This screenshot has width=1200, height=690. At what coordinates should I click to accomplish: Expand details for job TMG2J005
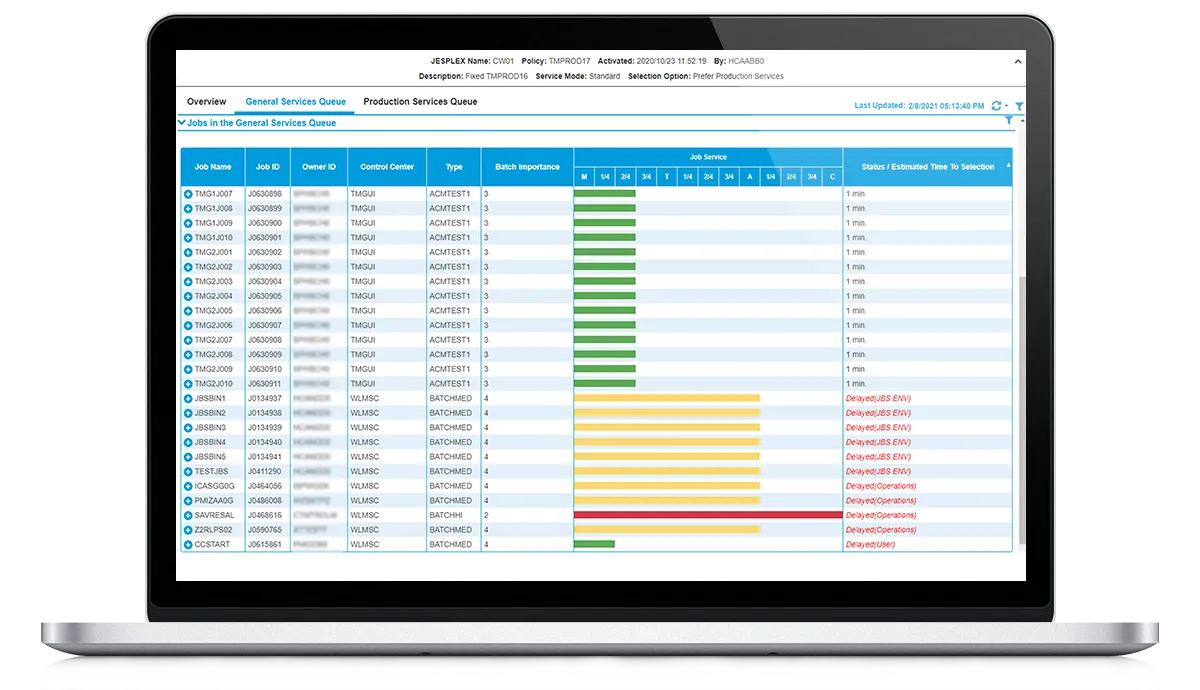point(188,311)
